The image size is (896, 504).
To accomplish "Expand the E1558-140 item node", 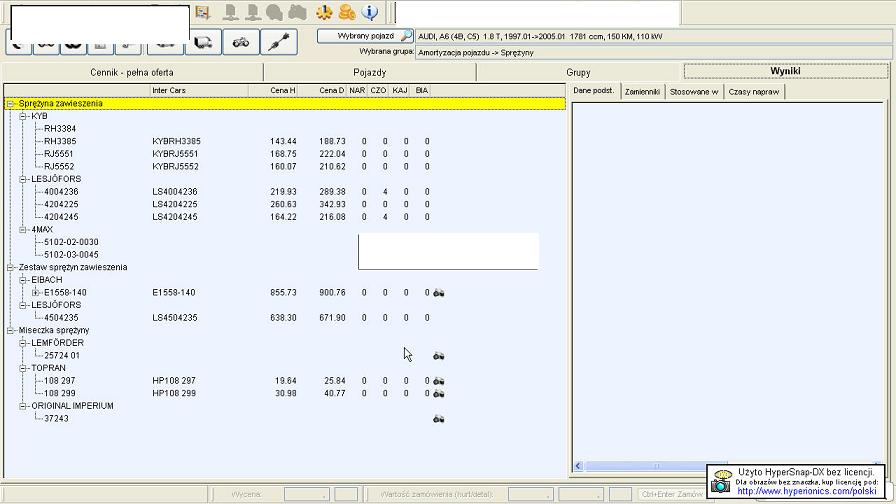I will coord(35,292).
